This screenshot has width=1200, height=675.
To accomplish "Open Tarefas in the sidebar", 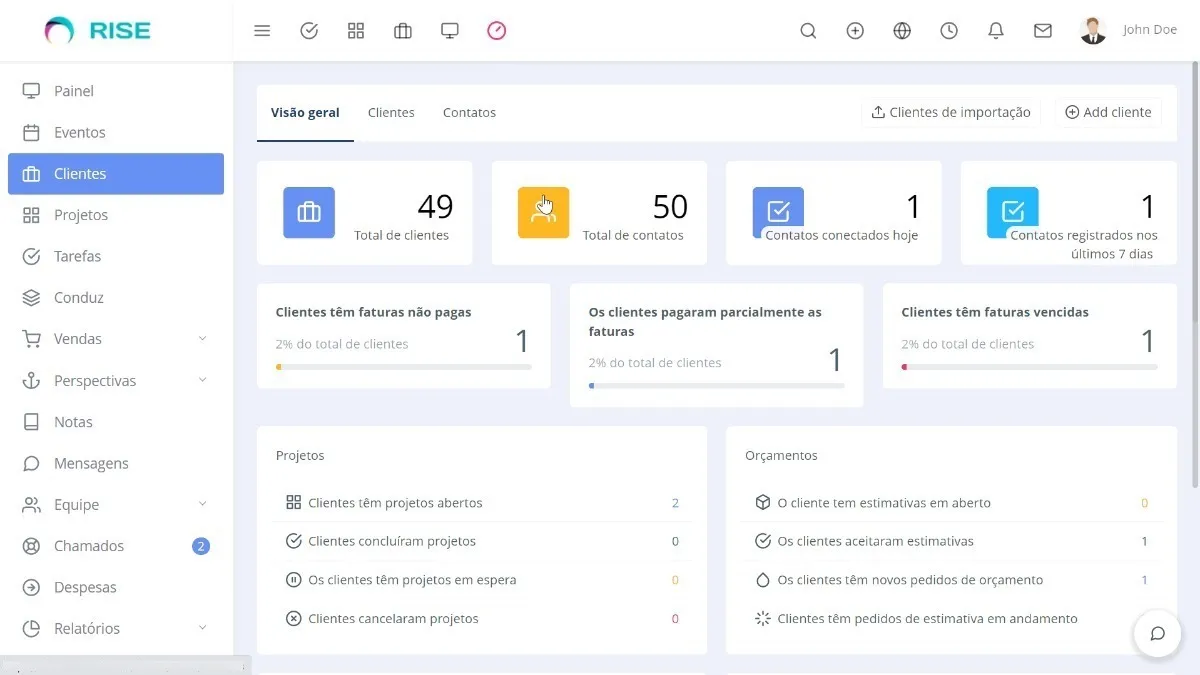I will click(x=116, y=256).
